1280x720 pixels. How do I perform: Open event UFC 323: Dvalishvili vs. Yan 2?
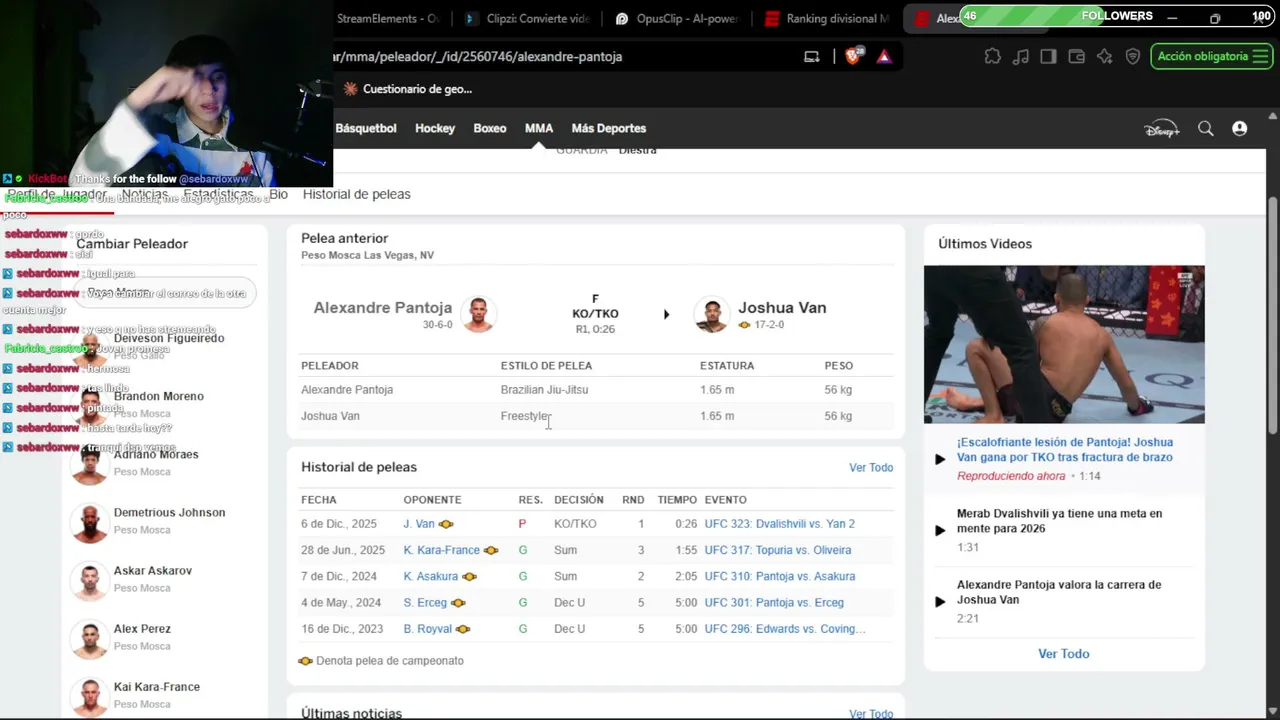[780, 524]
